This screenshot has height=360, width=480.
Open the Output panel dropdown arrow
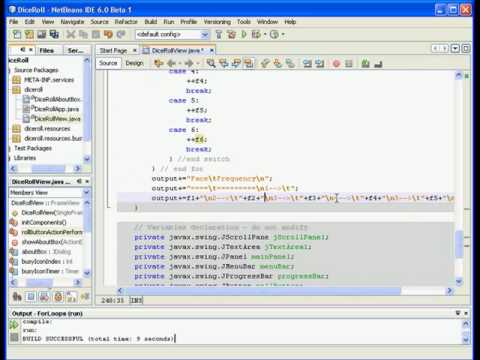[458, 313]
